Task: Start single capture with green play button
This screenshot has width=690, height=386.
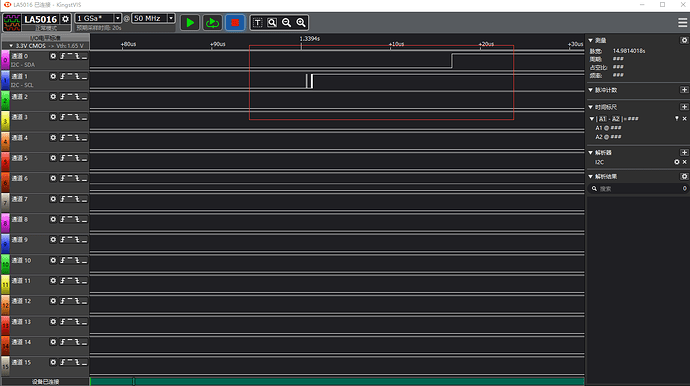Action: point(190,22)
